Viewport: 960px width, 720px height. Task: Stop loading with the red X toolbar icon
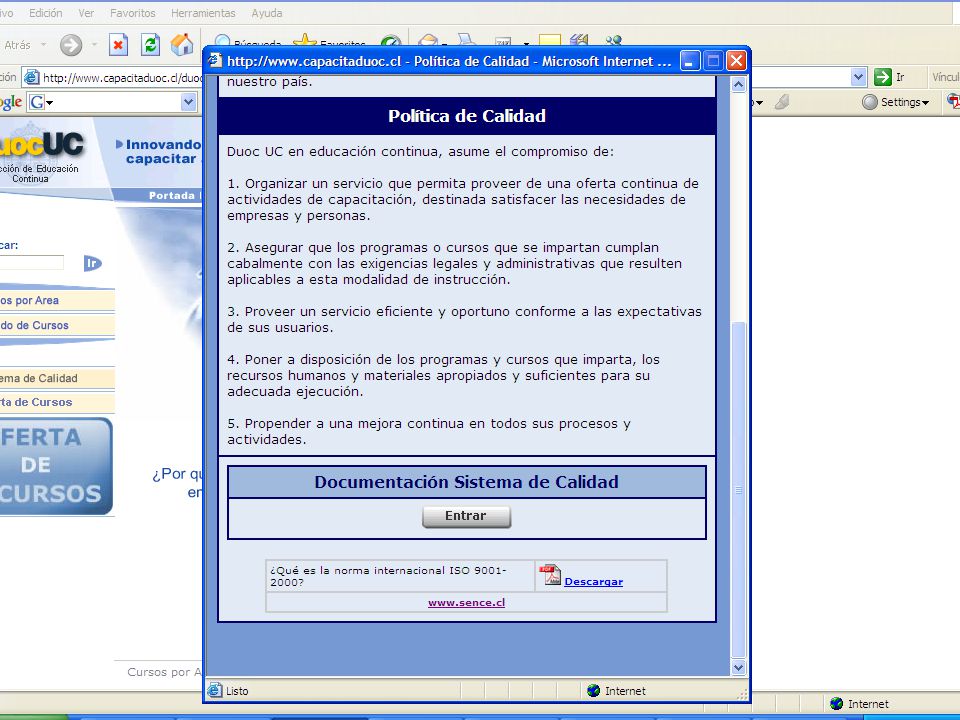coord(118,45)
